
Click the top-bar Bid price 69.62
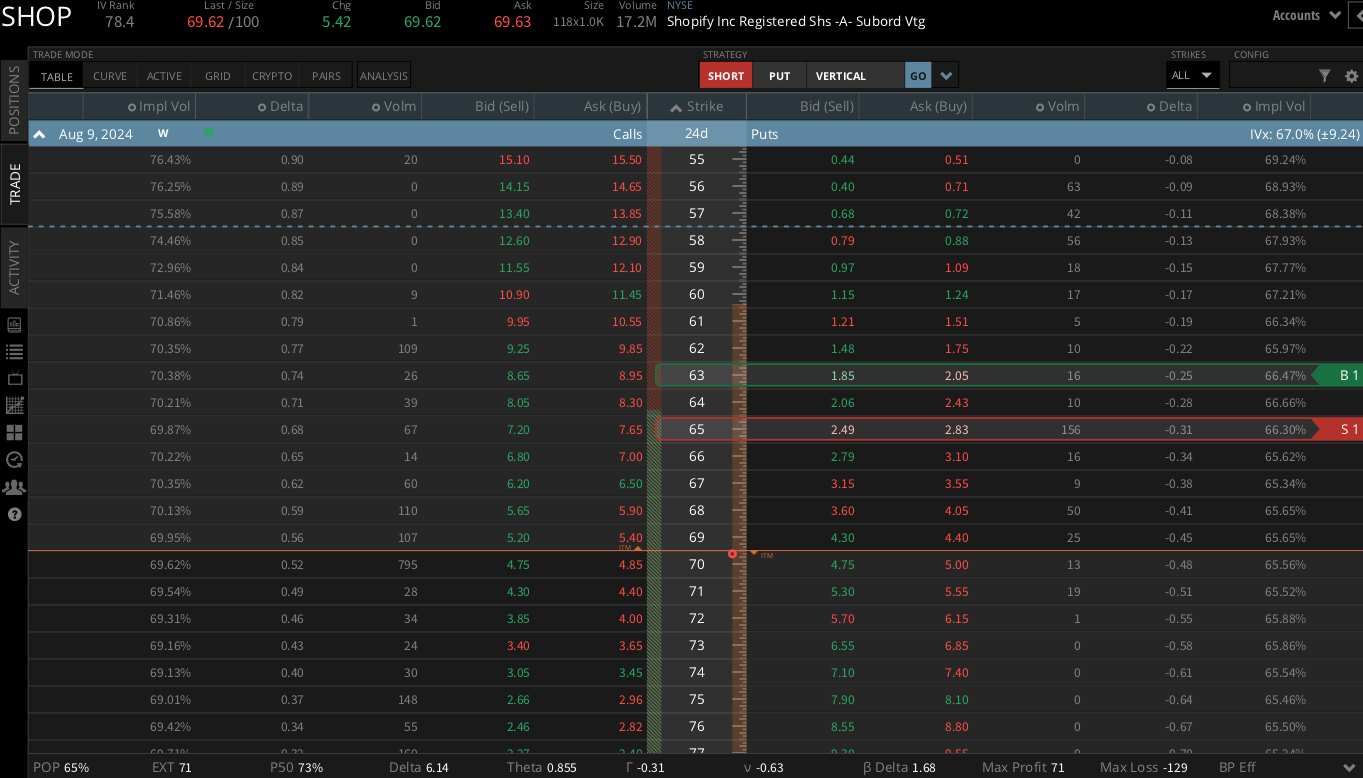click(422, 22)
